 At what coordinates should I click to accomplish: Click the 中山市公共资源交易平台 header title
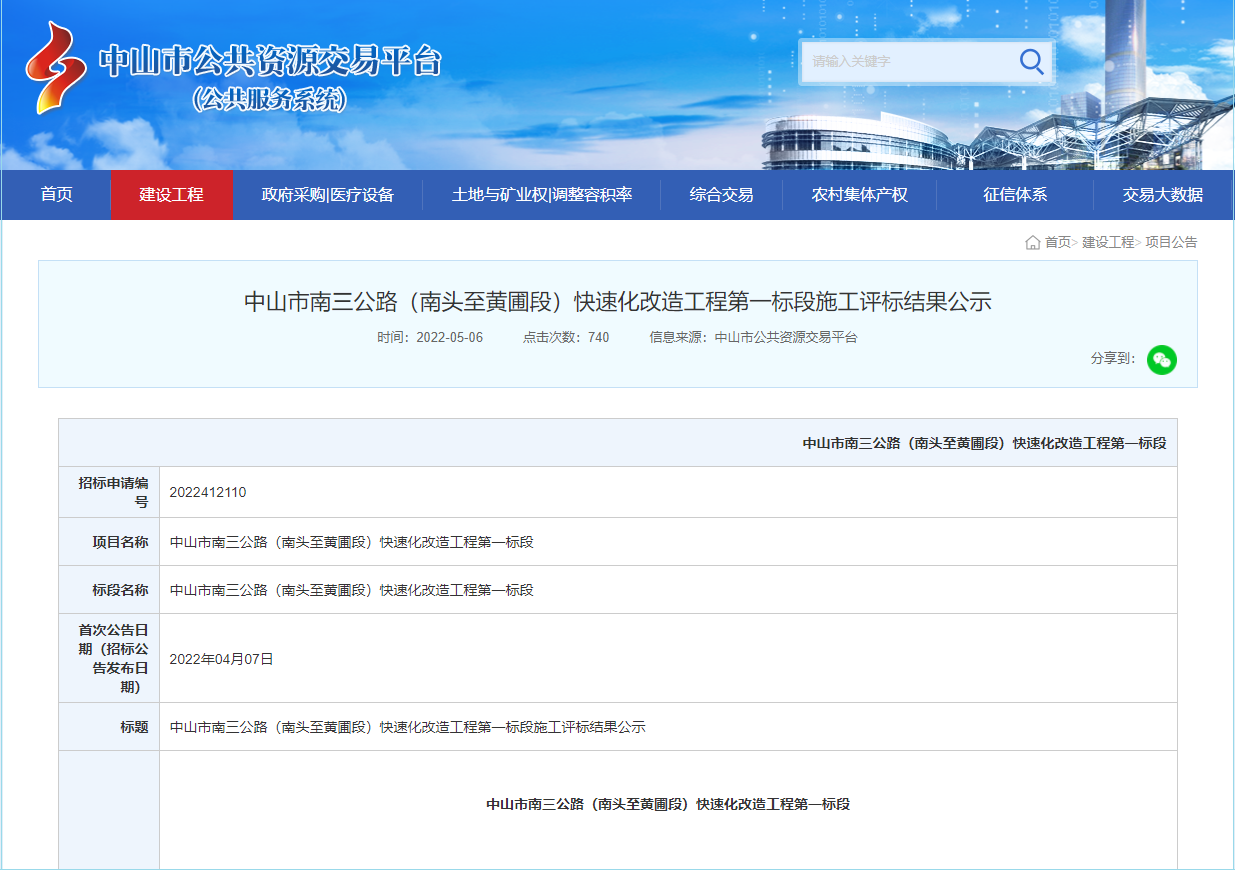(x=270, y=62)
